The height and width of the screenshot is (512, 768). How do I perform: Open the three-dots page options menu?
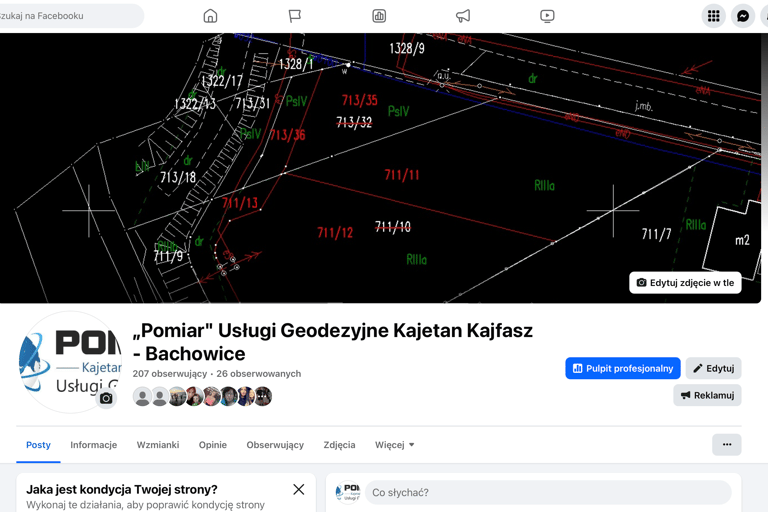[727, 444]
